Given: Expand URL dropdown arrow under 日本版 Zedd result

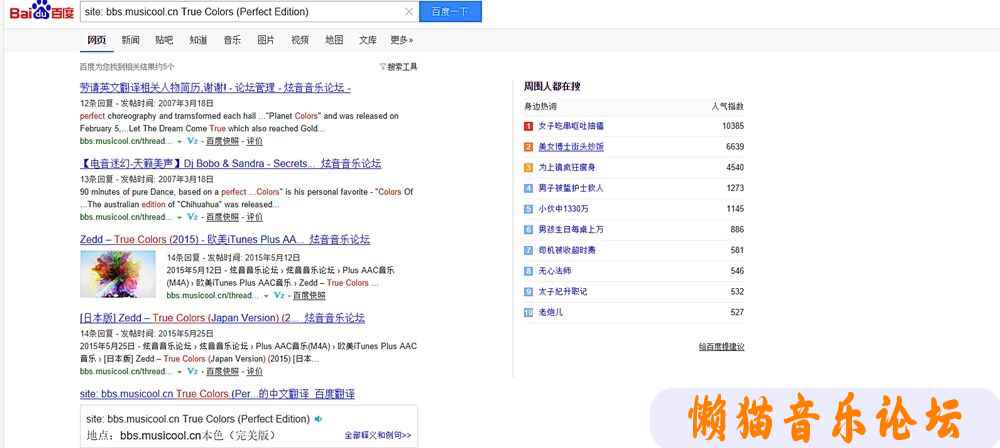Looking at the screenshot, I should coord(179,371).
